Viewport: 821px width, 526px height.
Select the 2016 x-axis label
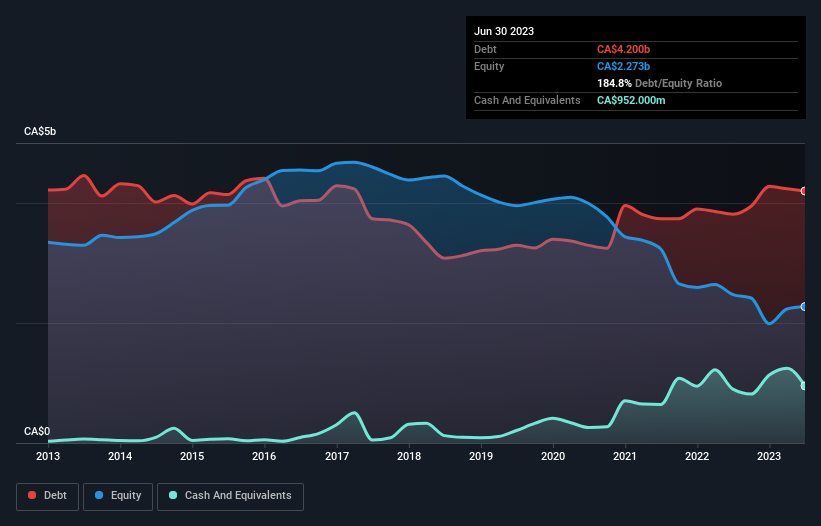click(264, 456)
